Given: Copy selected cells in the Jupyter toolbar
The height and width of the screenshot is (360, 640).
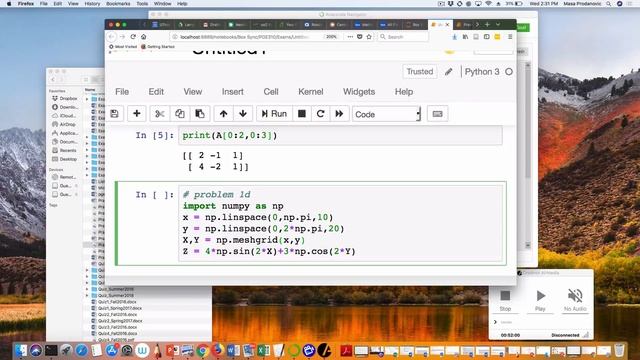Looking at the screenshot, I should point(180,114).
